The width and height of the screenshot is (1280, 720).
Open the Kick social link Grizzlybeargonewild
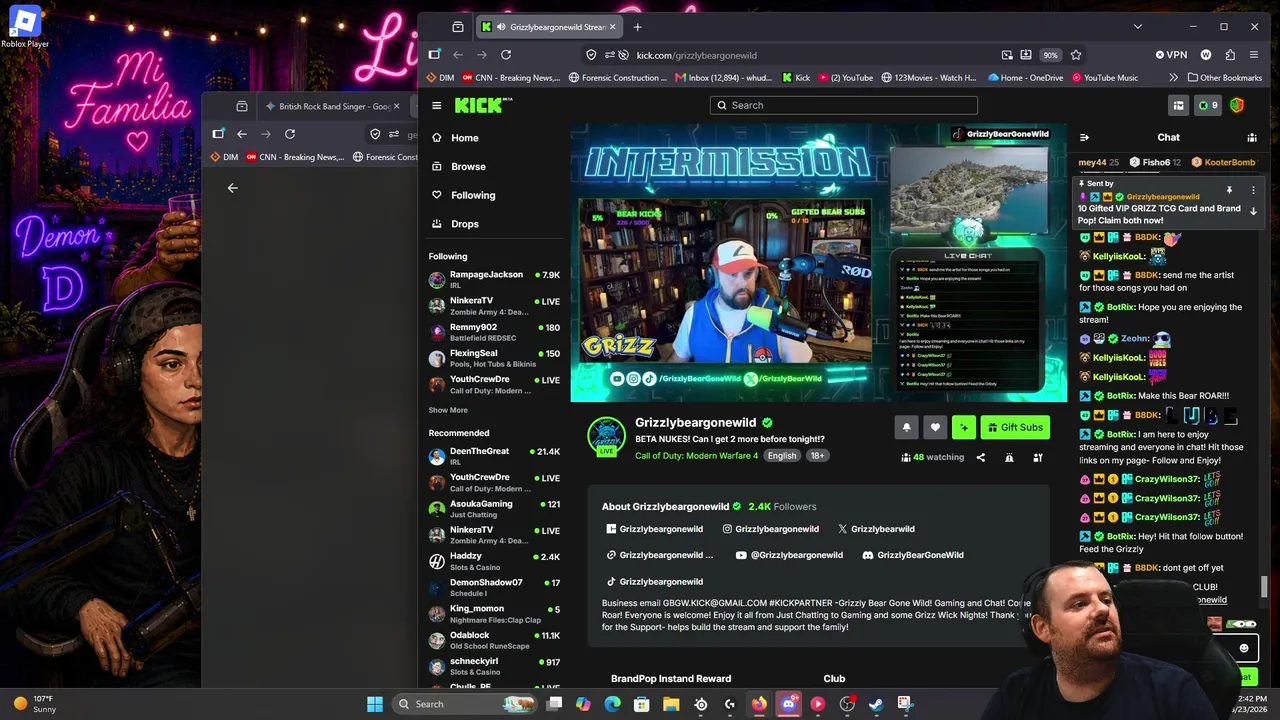click(x=654, y=529)
